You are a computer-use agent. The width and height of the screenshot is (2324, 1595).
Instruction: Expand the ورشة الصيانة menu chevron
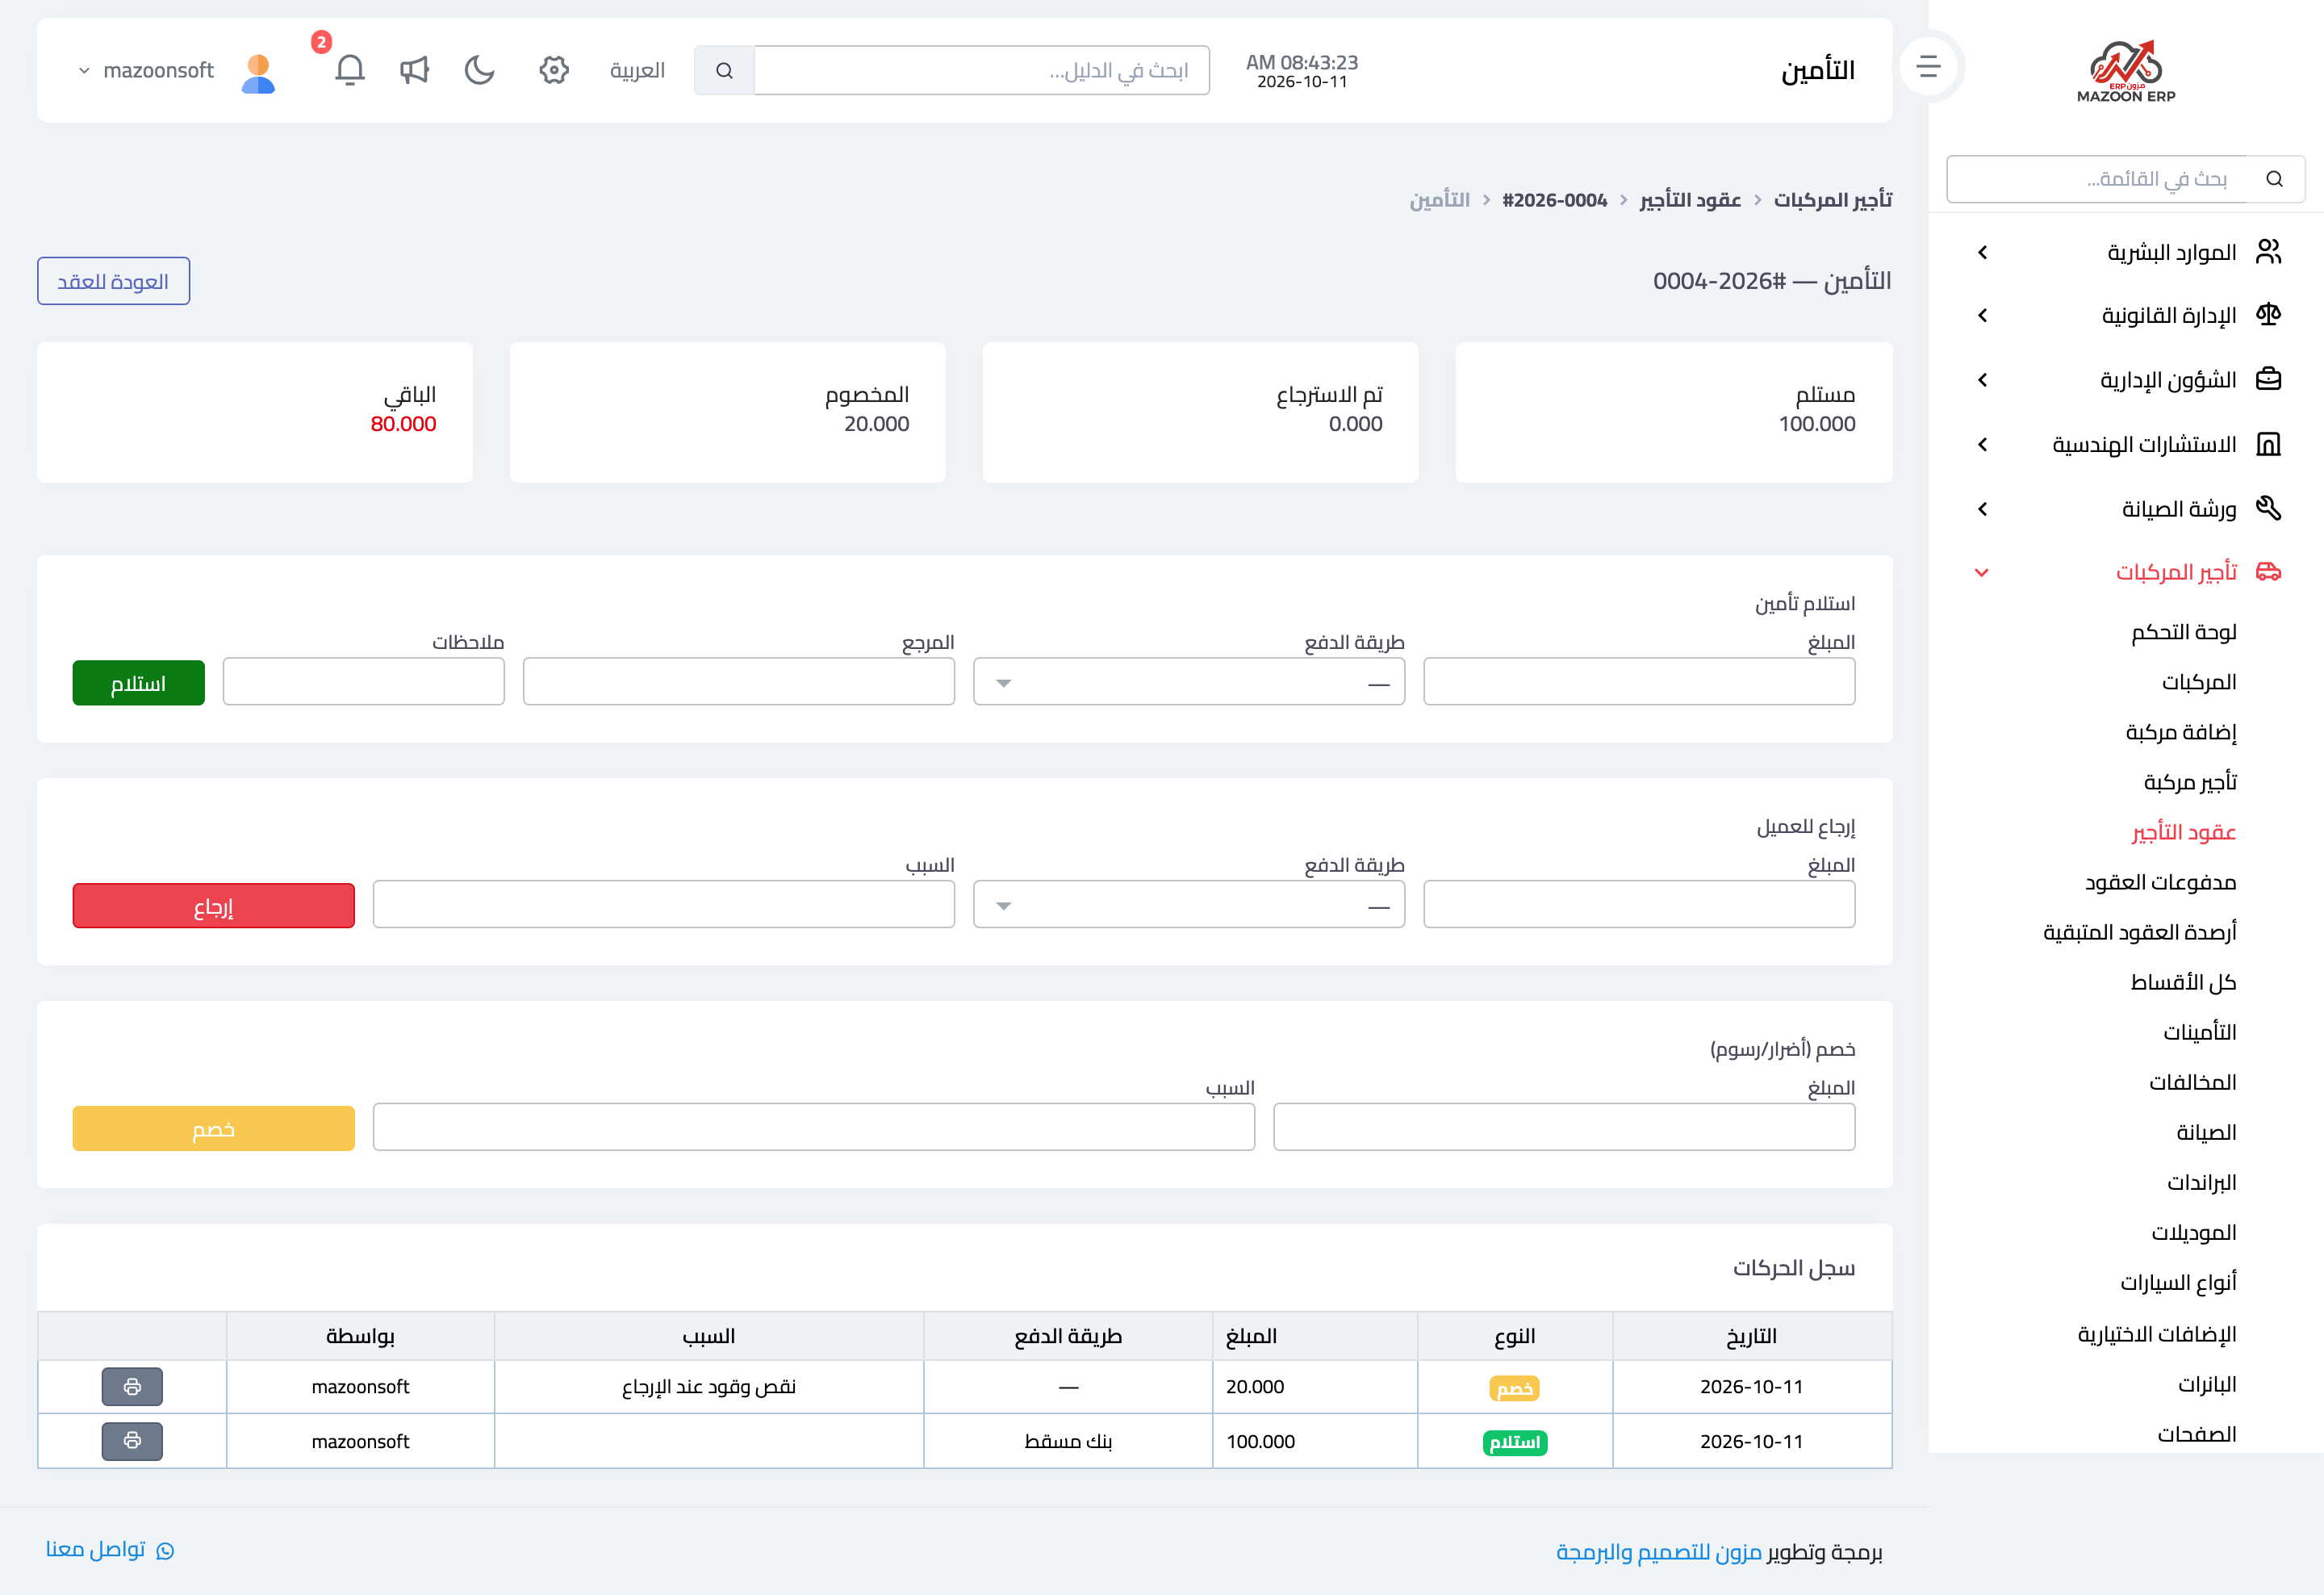pyautogui.click(x=1982, y=509)
